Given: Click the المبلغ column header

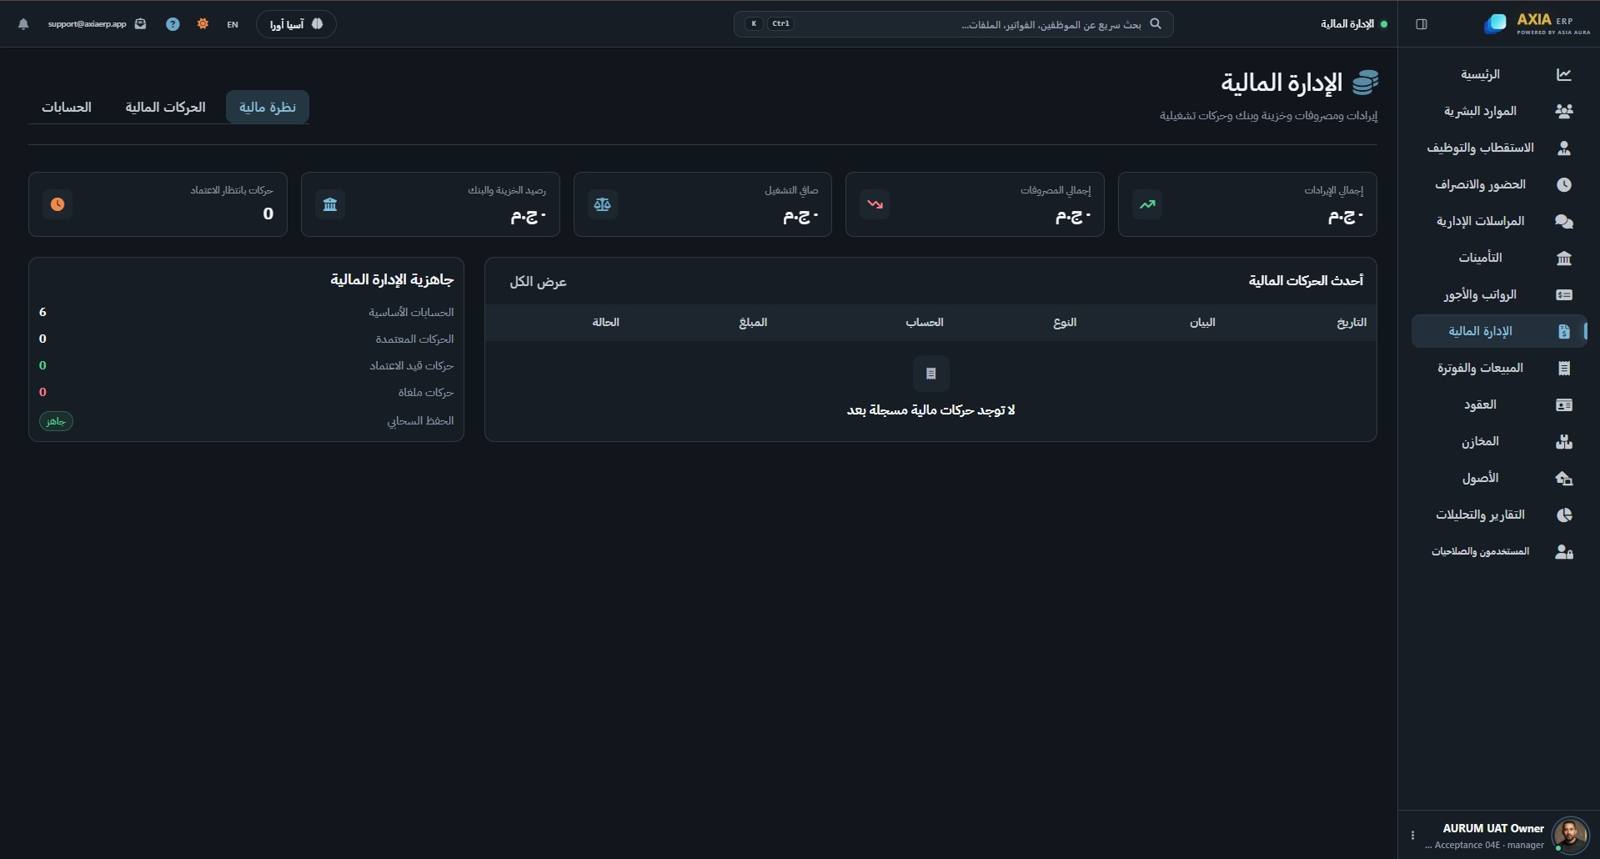Looking at the screenshot, I should tap(753, 322).
